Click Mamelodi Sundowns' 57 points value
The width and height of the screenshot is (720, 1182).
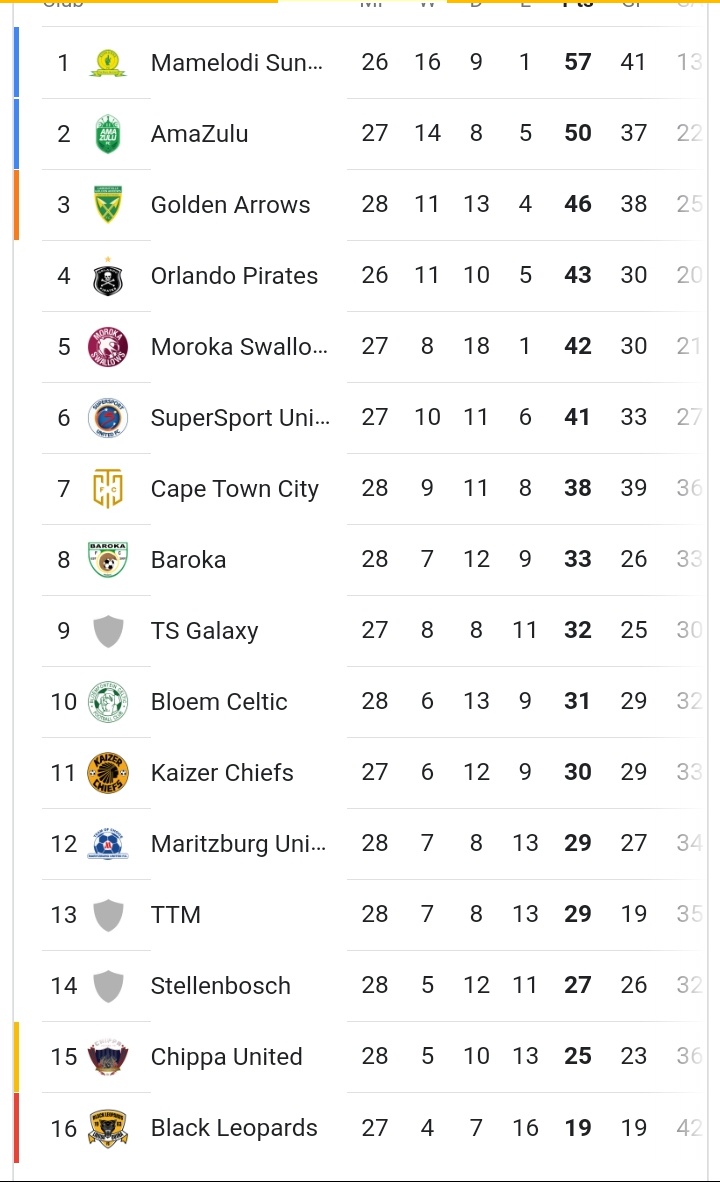click(x=578, y=62)
